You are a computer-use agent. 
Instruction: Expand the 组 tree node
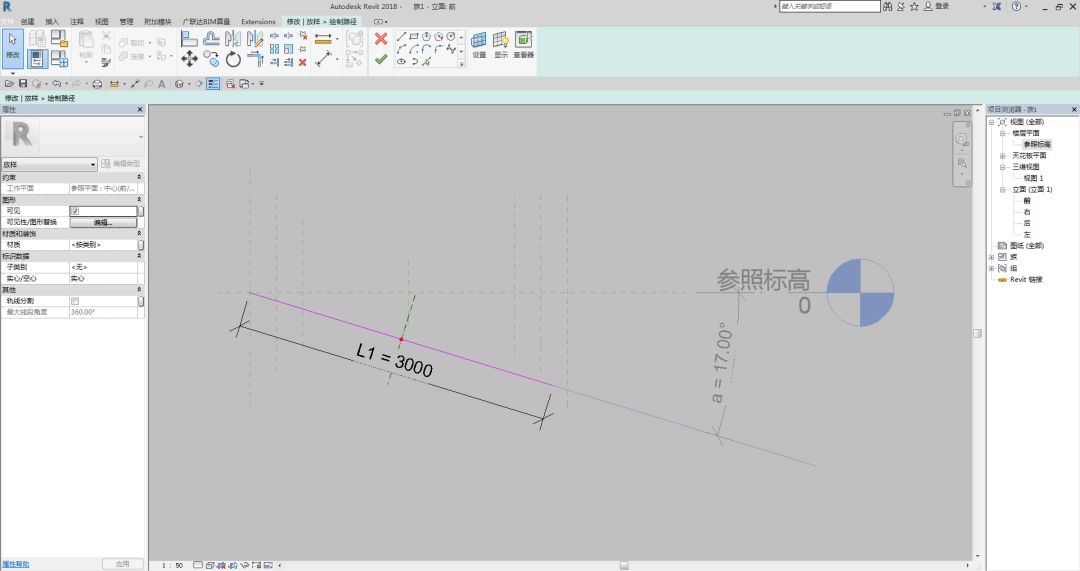click(991, 268)
